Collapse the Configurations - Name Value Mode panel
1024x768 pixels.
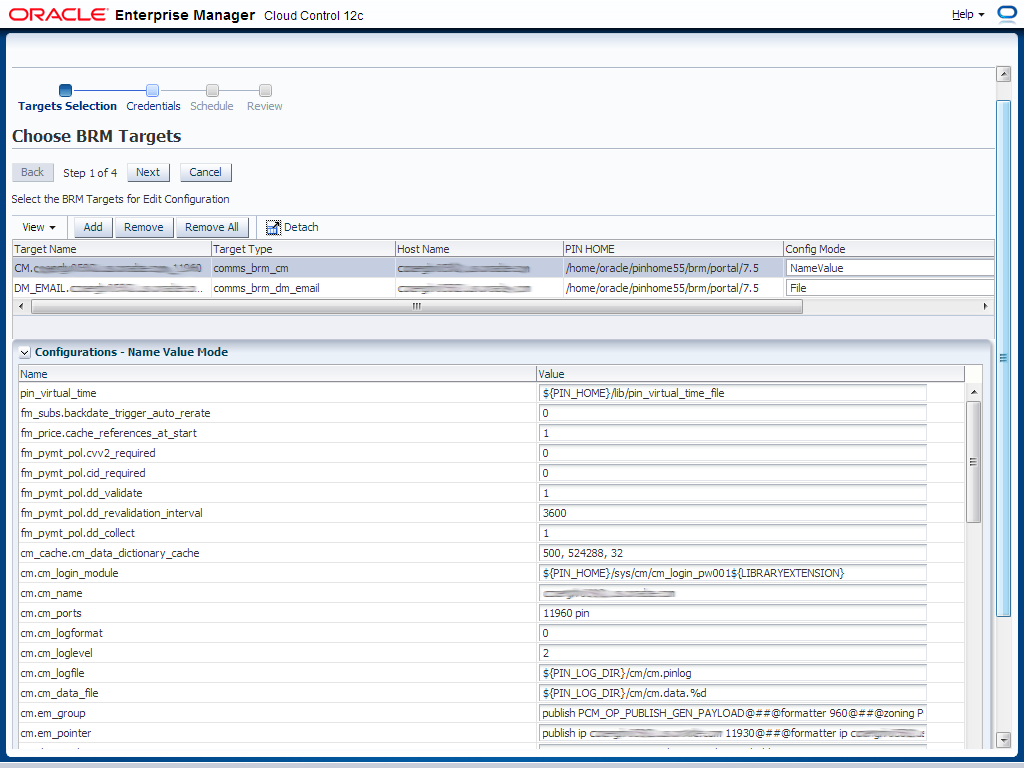pyautogui.click(x=24, y=353)
